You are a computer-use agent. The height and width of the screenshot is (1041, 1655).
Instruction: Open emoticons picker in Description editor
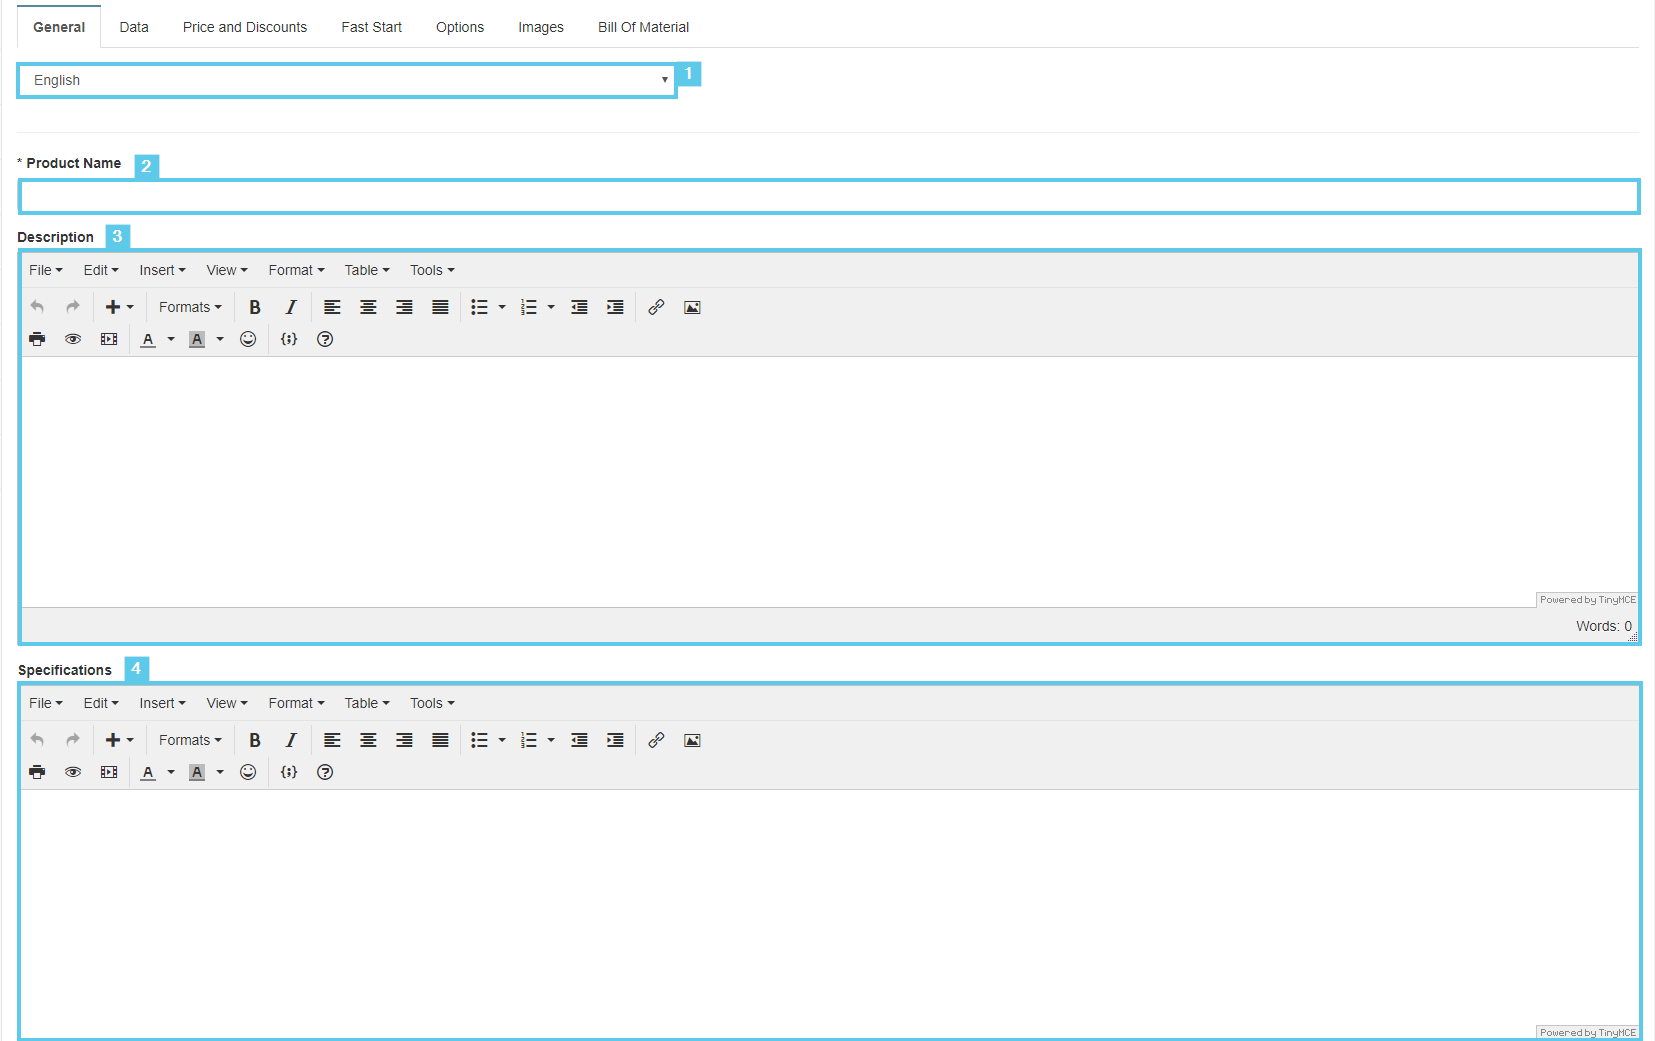(x=248, y=339)
